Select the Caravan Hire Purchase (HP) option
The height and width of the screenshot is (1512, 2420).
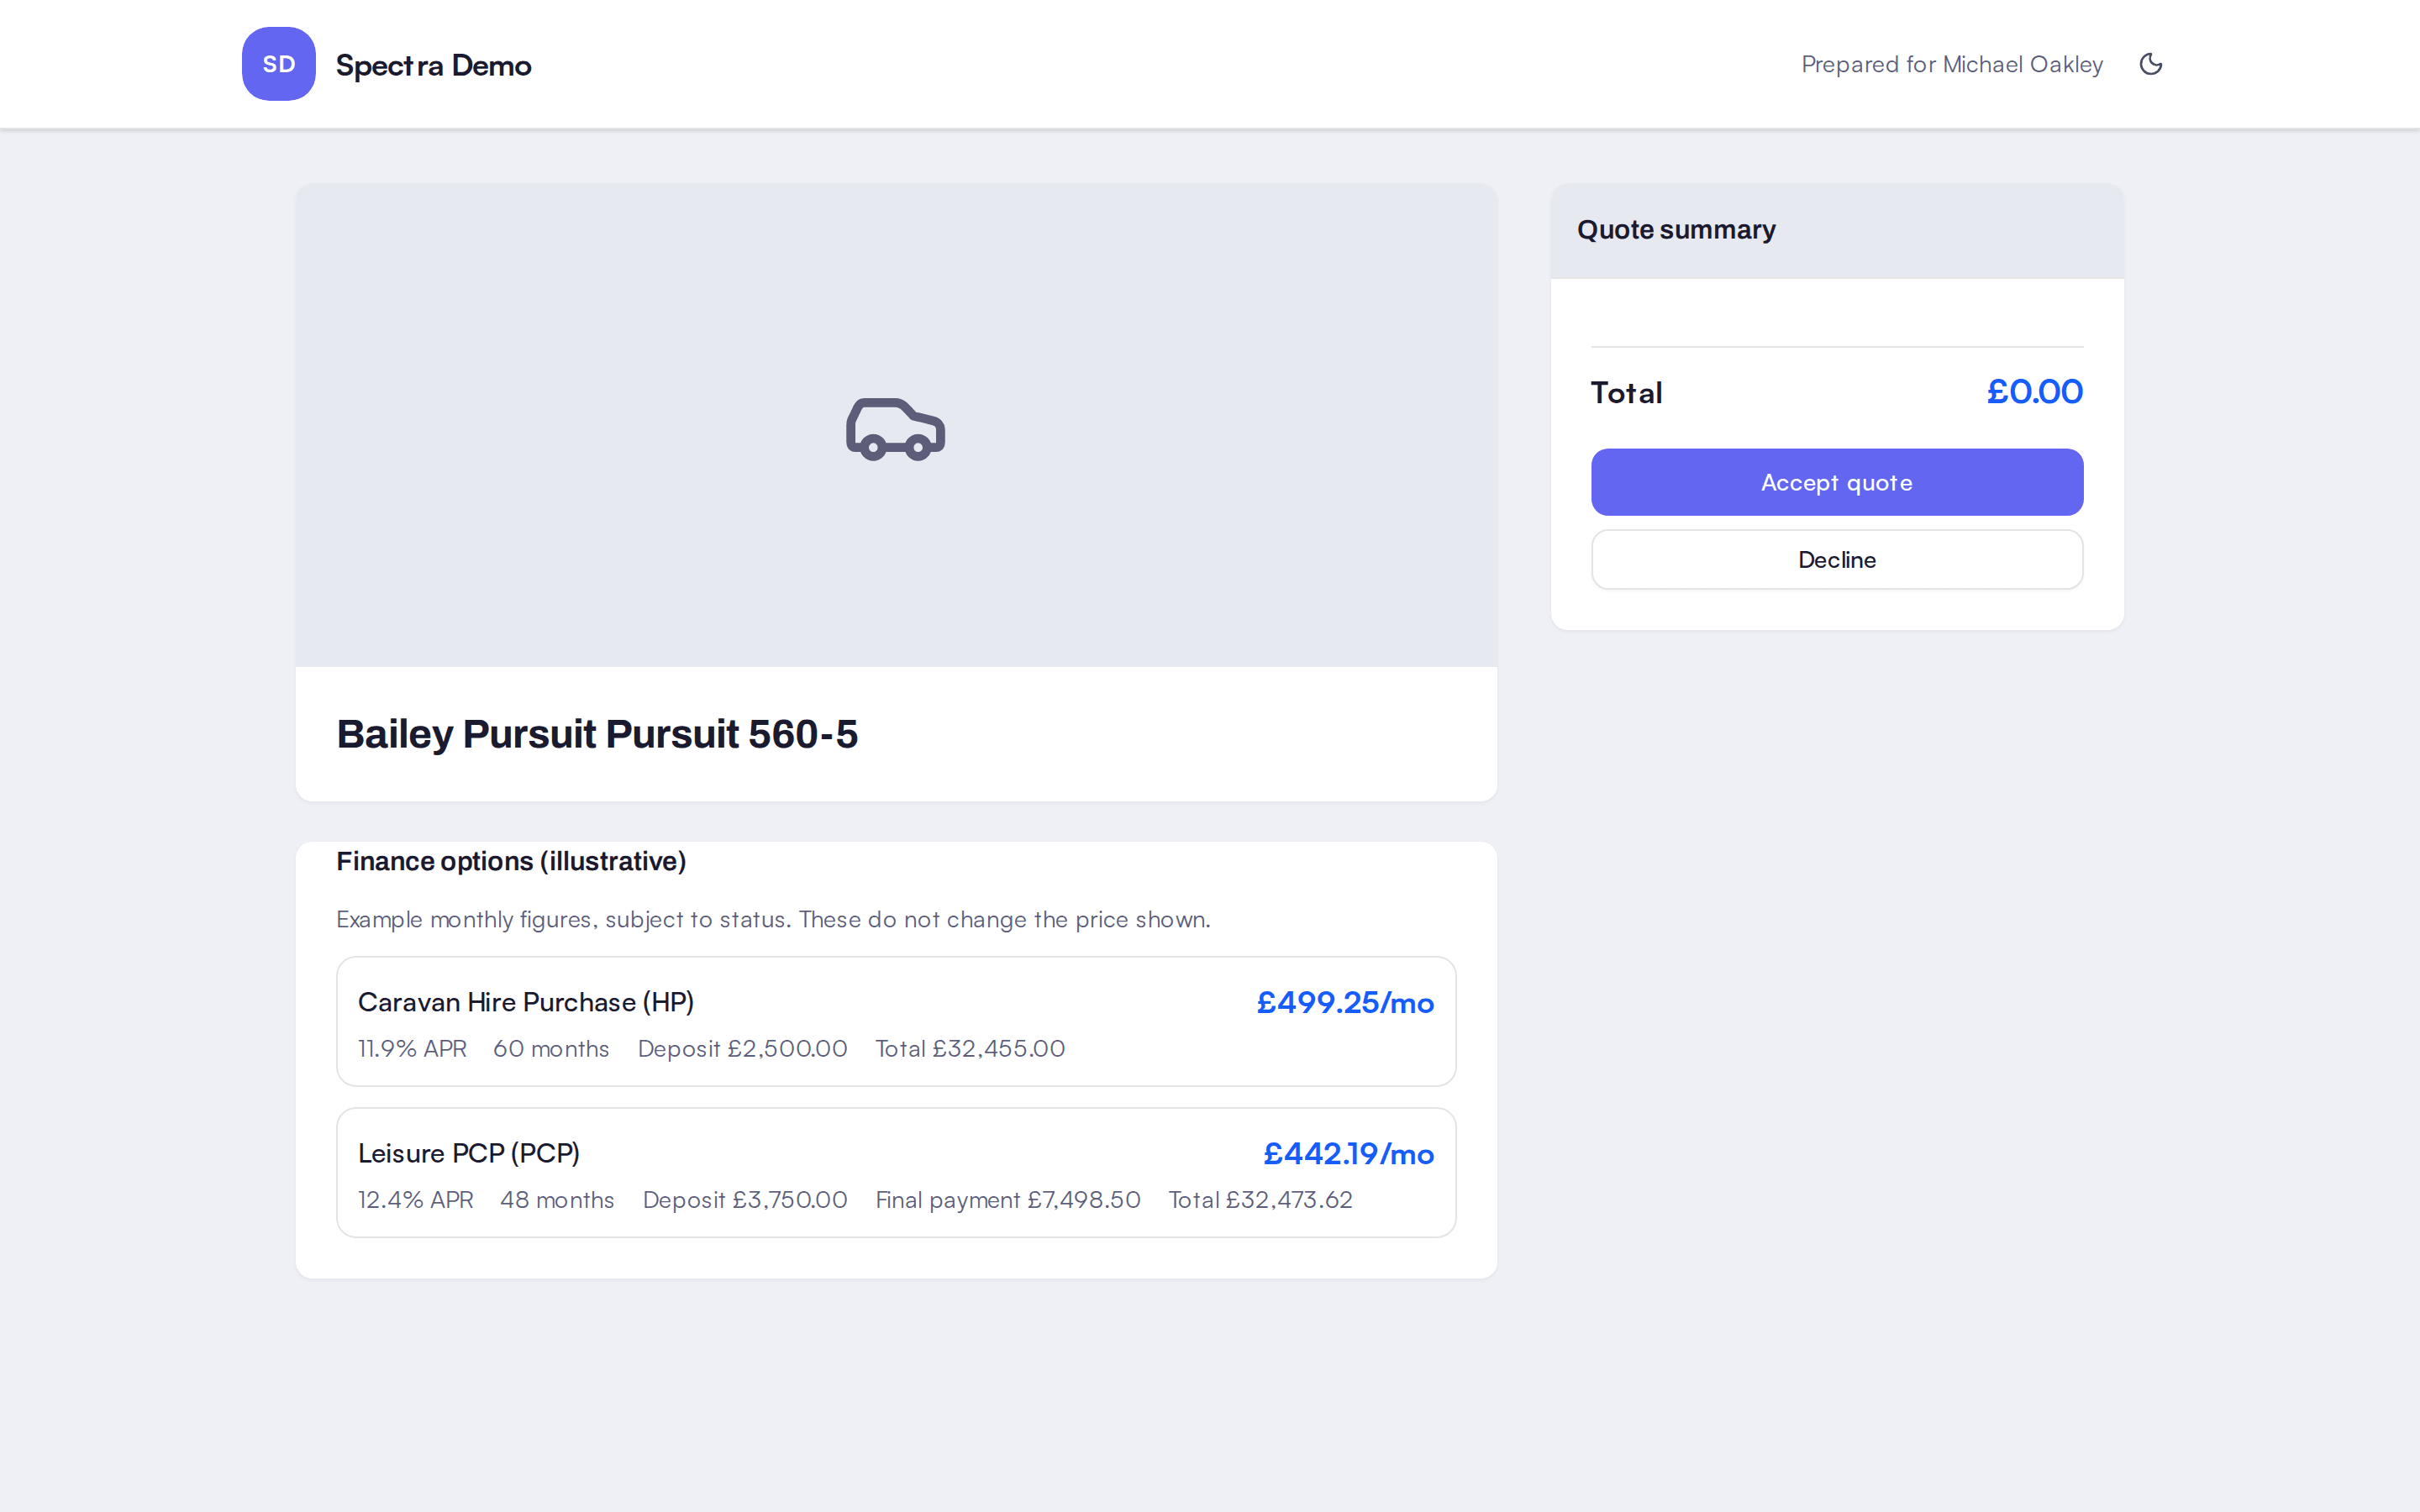(x=896, y=1021)
